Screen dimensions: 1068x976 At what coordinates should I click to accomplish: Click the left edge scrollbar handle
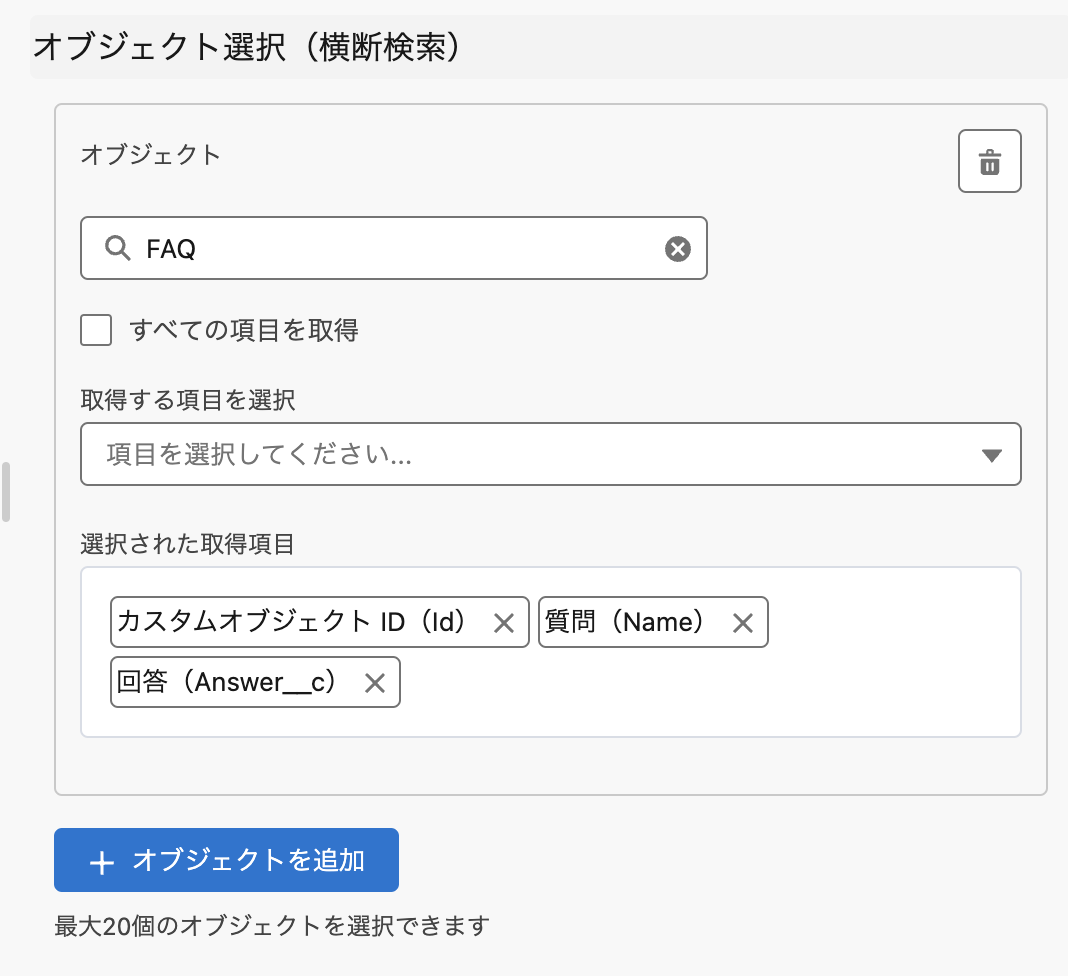(x=6, y=492)
